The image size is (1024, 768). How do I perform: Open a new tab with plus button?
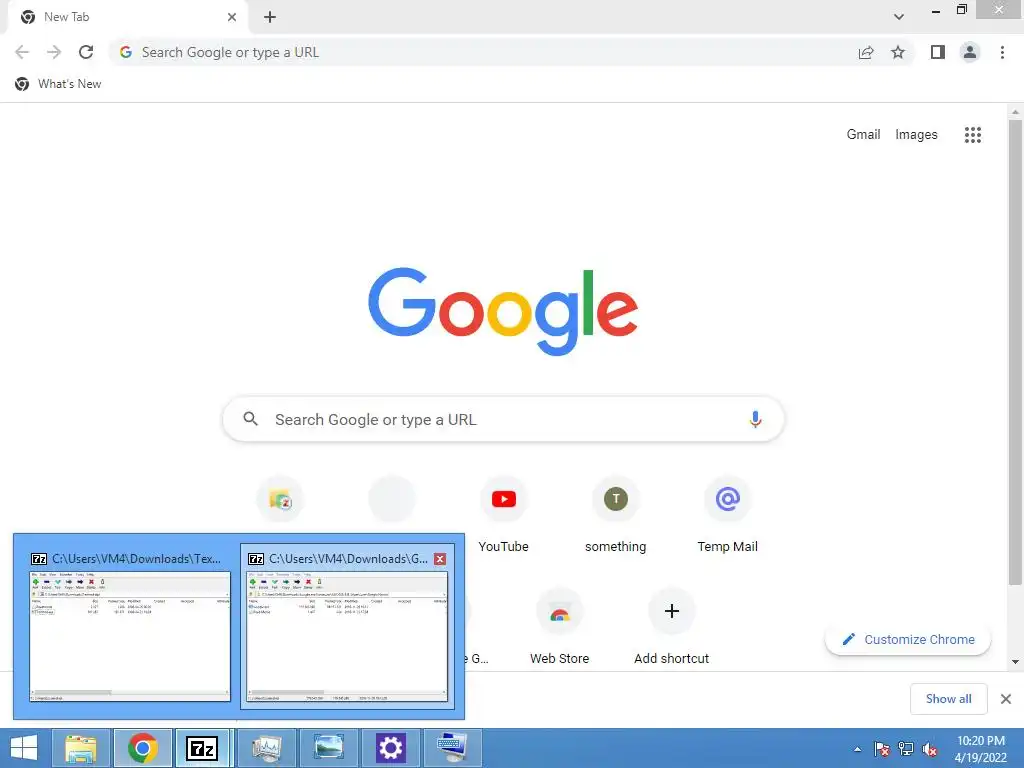pyautogui.click(x=270, y=17)
